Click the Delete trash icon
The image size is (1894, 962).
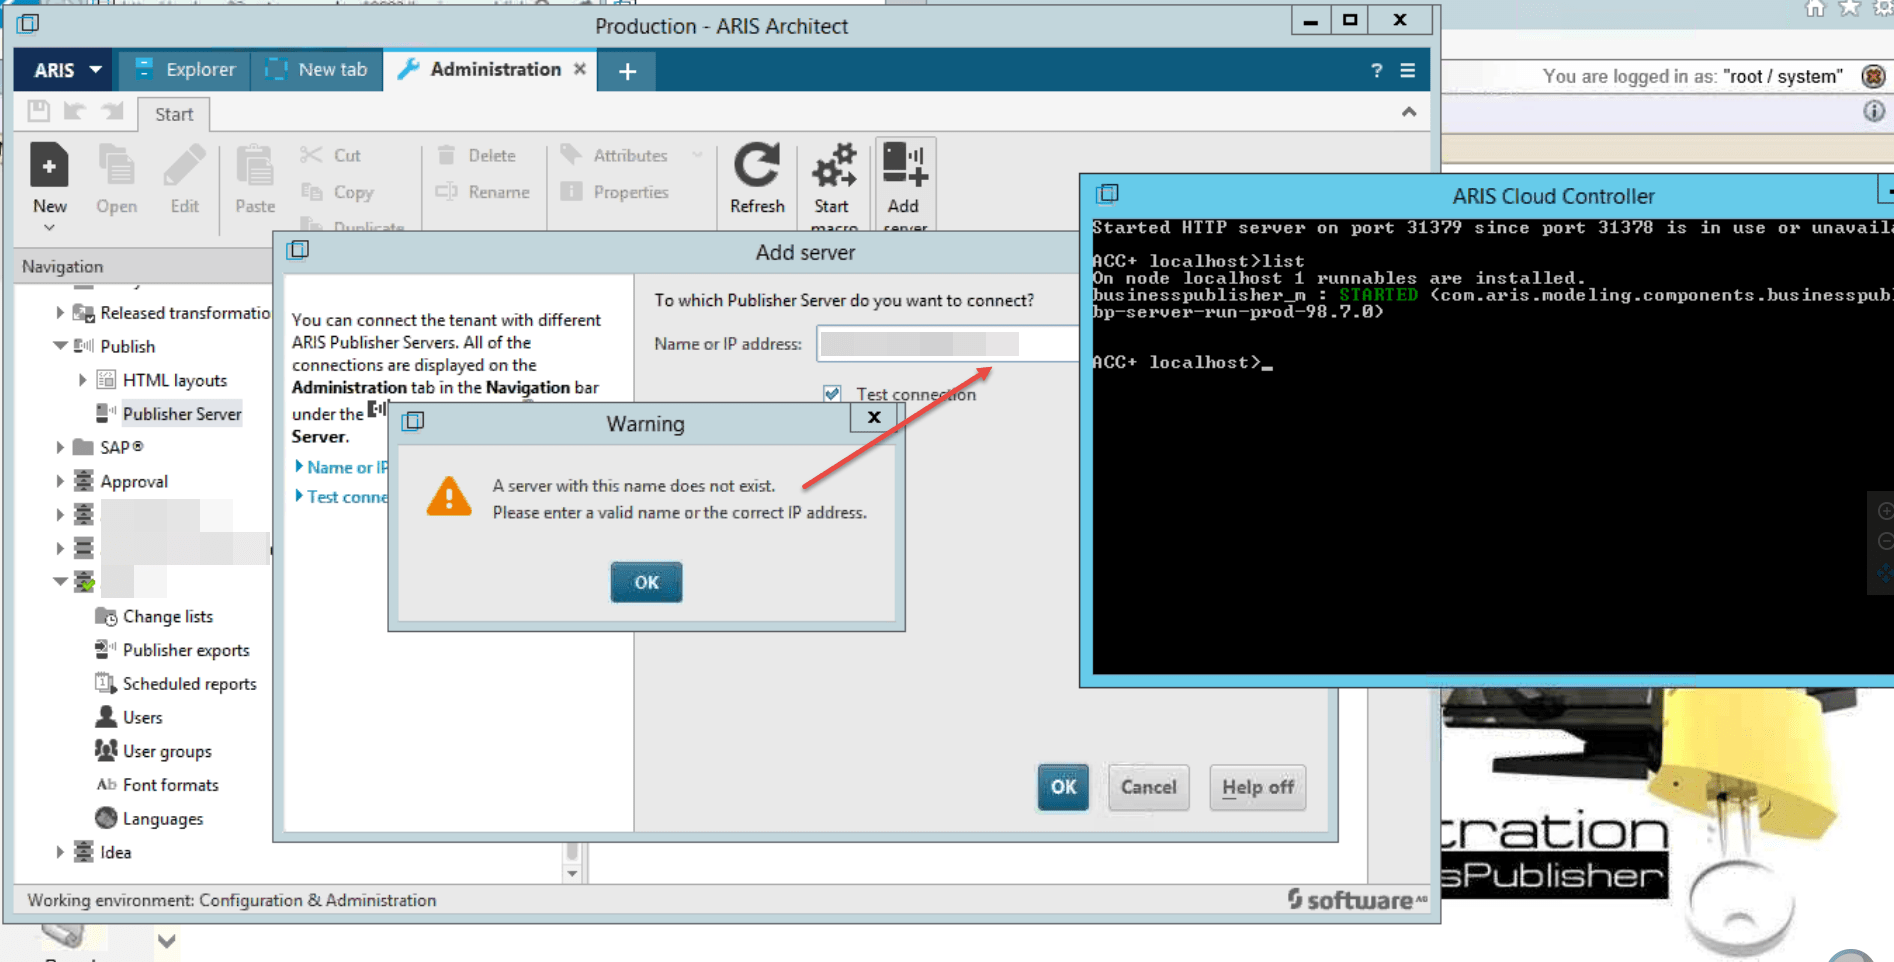[446, 155]
